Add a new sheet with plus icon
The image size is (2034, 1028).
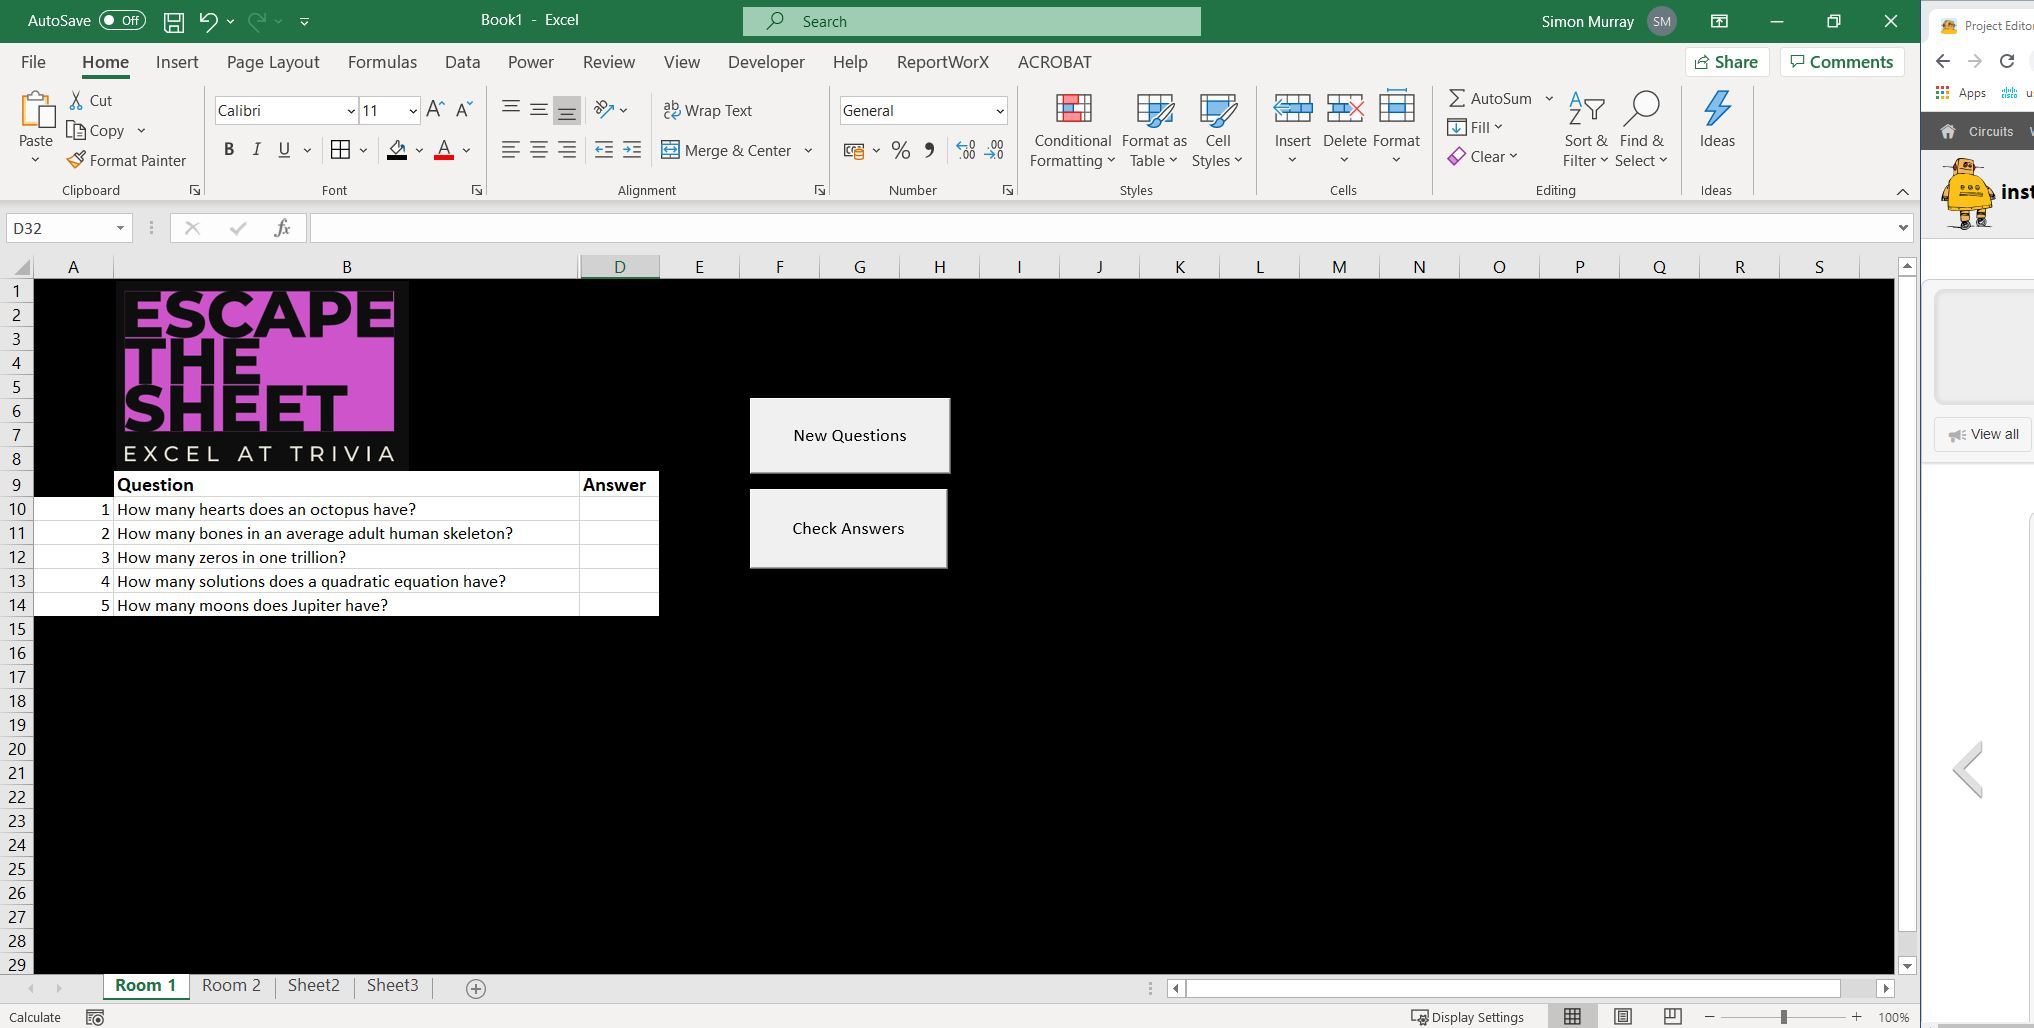(476, 988)
